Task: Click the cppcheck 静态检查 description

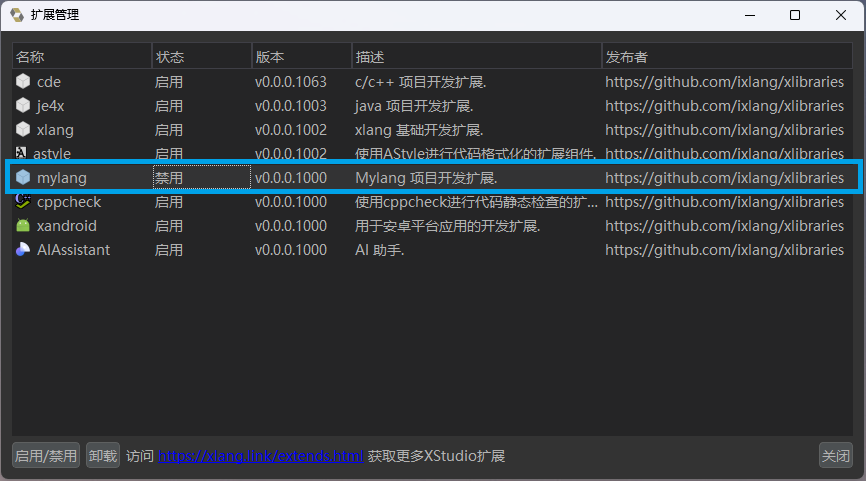Action: tap(476, 202)
